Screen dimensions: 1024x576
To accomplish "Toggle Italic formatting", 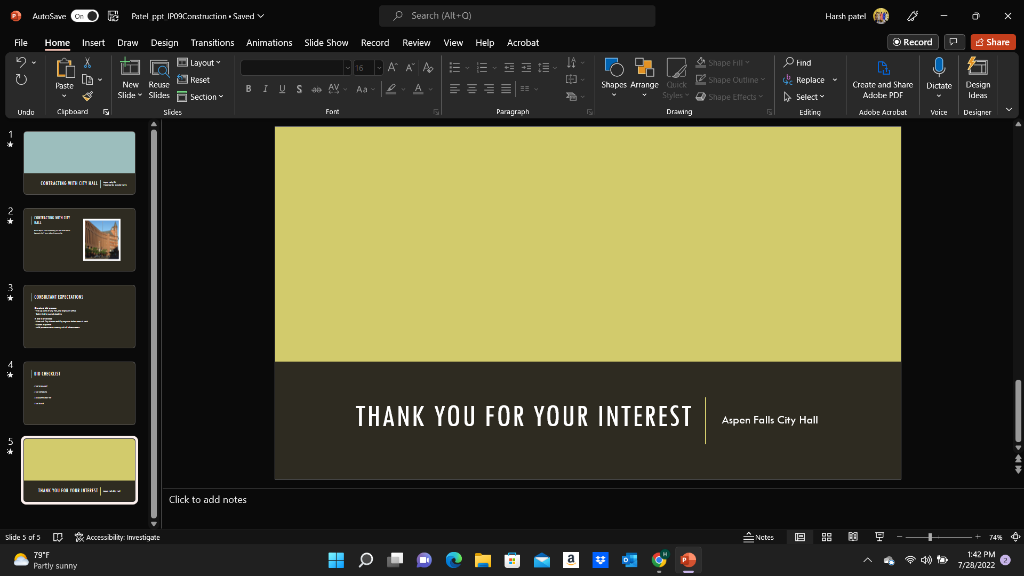I will pyautogui.click(x=264, y=88).
